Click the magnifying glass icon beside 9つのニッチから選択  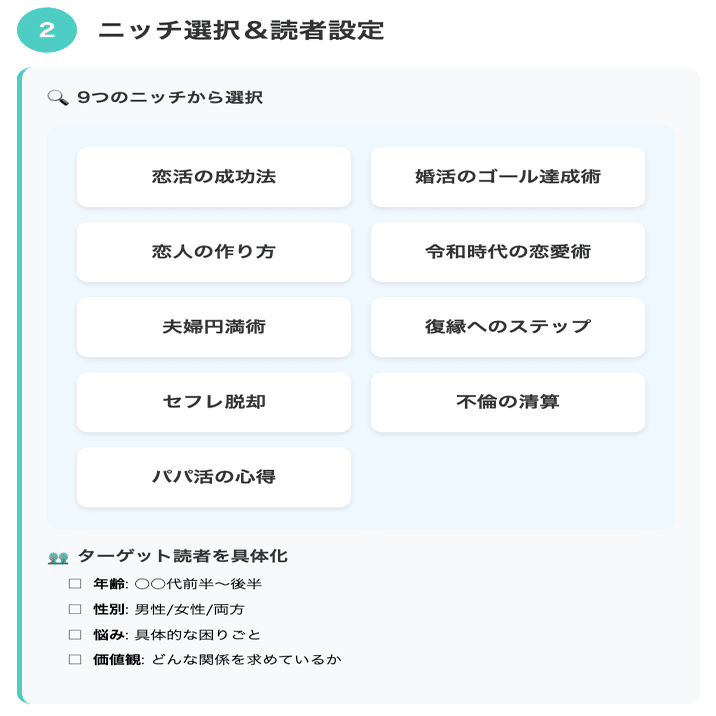pos(57,98)
